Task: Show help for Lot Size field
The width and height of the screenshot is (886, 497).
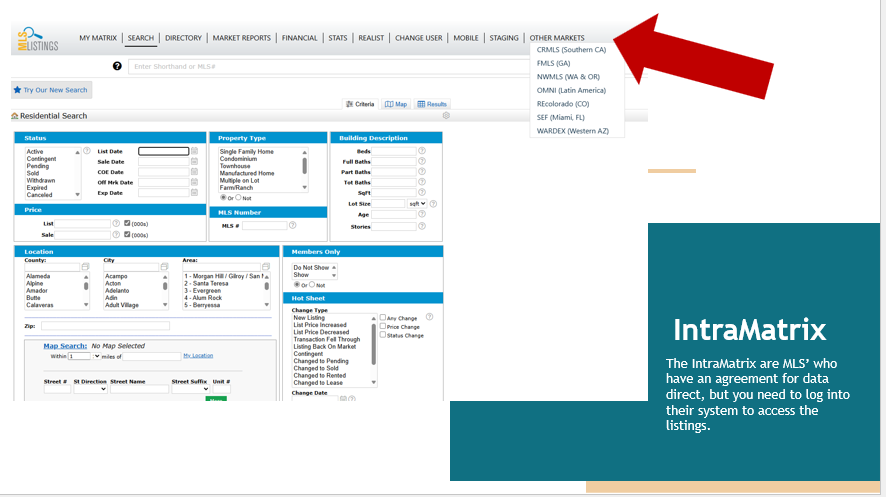Action: point(433,204)
